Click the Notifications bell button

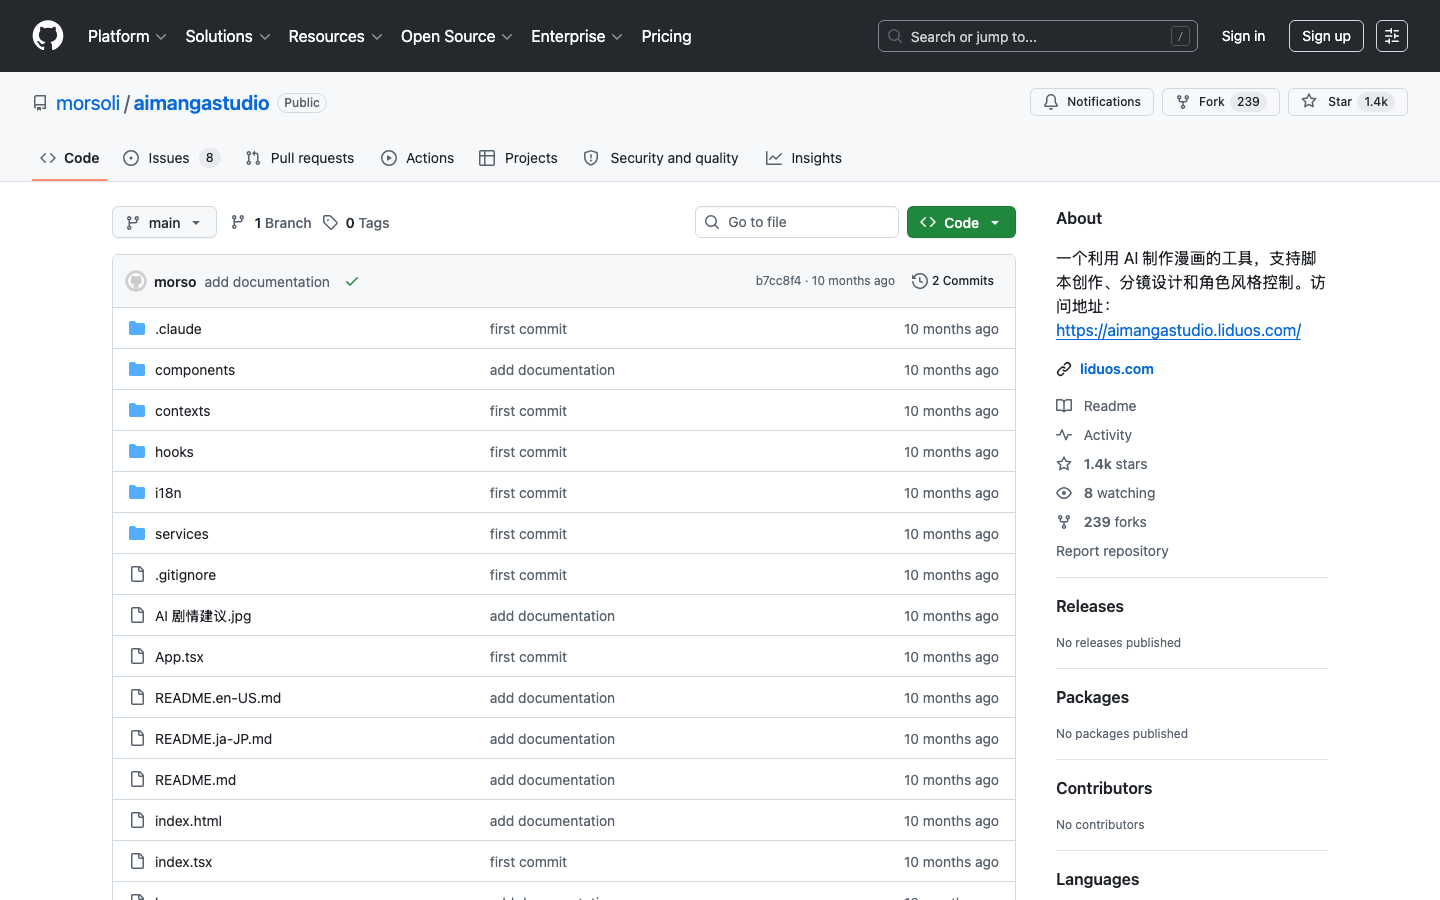coord(1092,102)
